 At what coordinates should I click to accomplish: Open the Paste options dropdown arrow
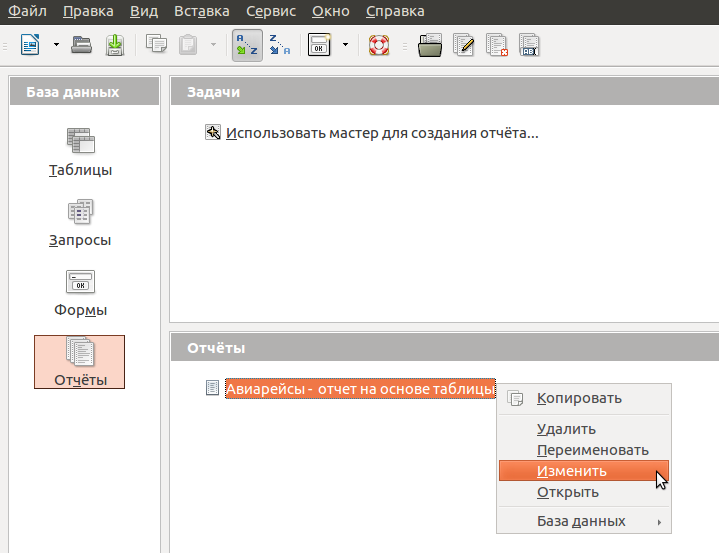click(x=213, y=44)
